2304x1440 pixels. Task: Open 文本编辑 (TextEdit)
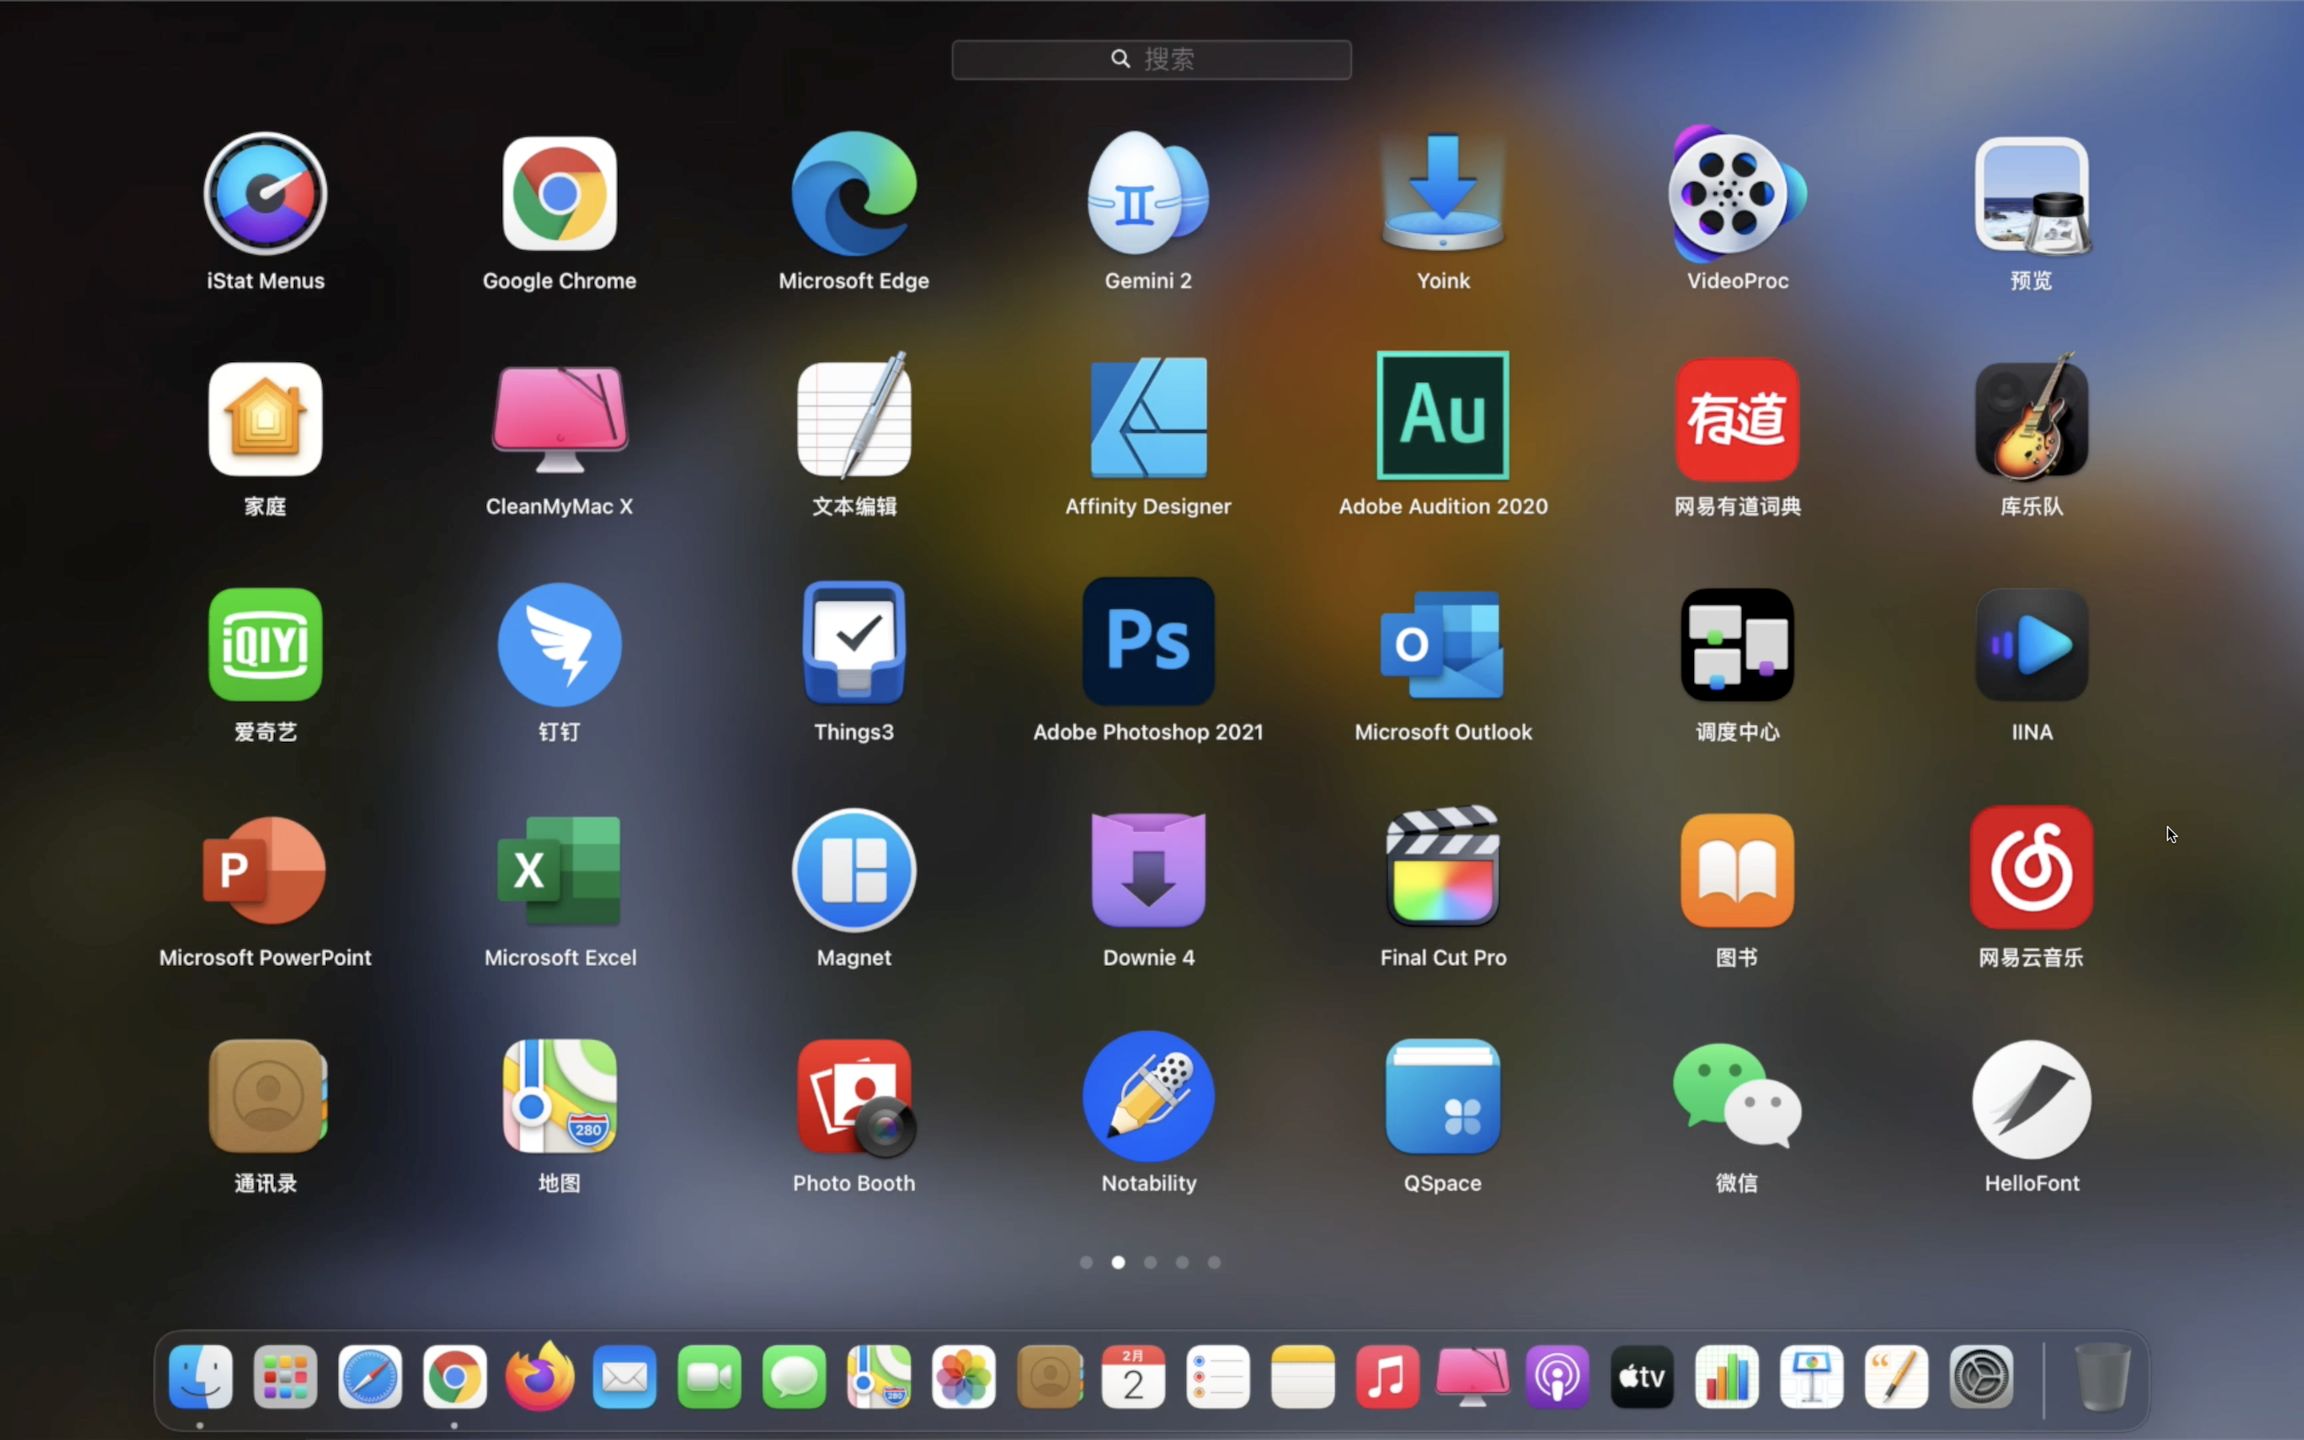click(x=854, y=416)
